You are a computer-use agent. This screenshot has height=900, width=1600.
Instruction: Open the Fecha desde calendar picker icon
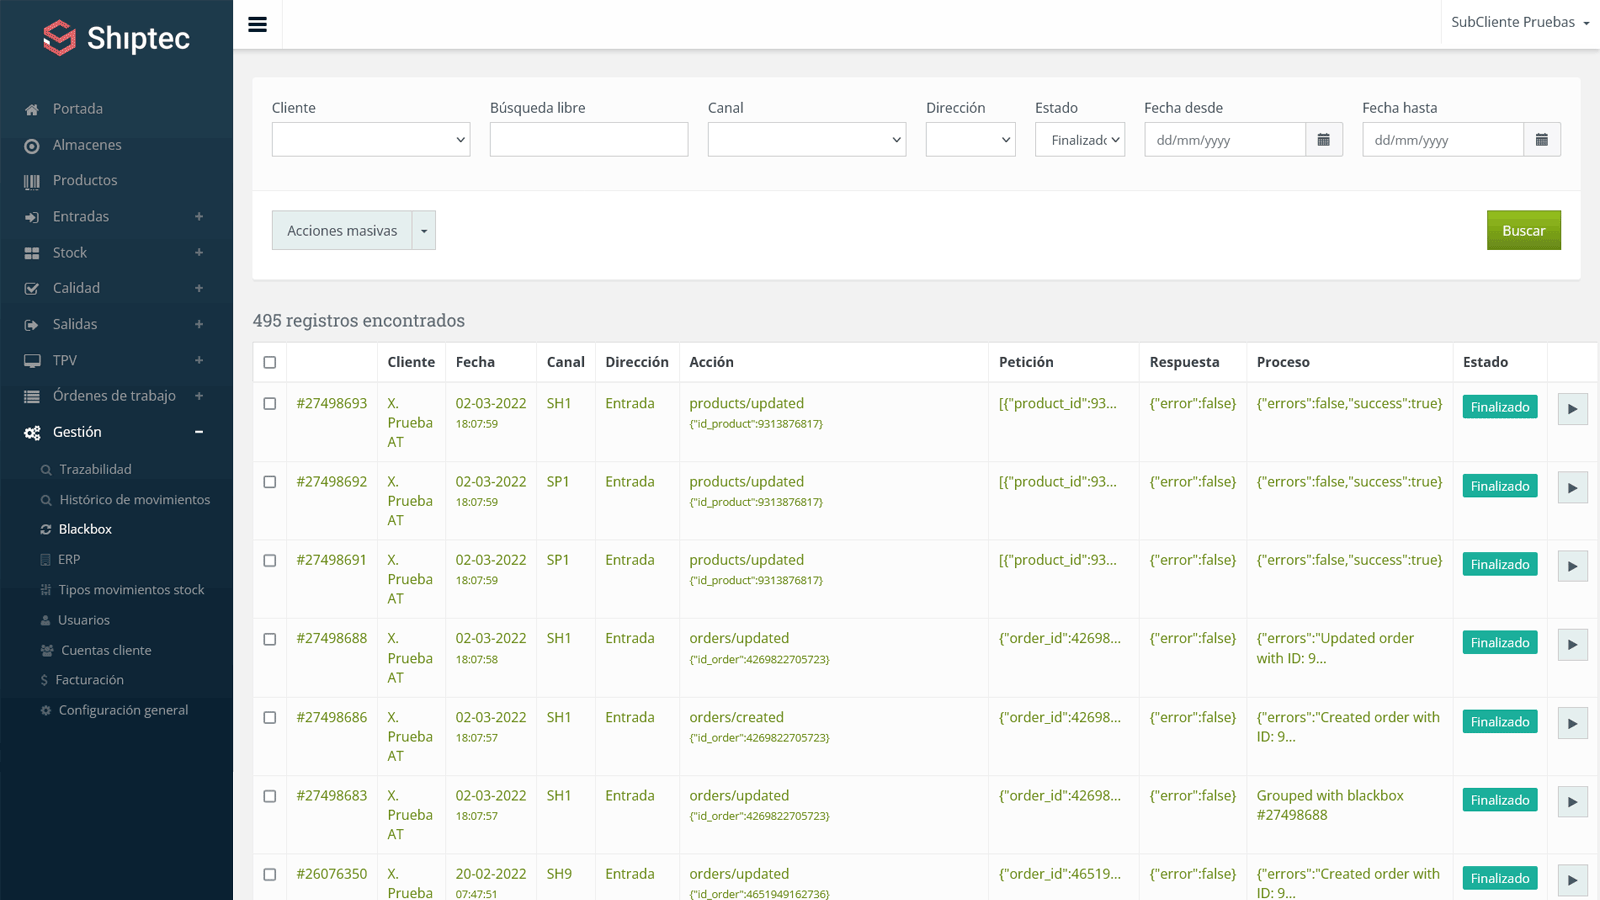point(1323,140)
